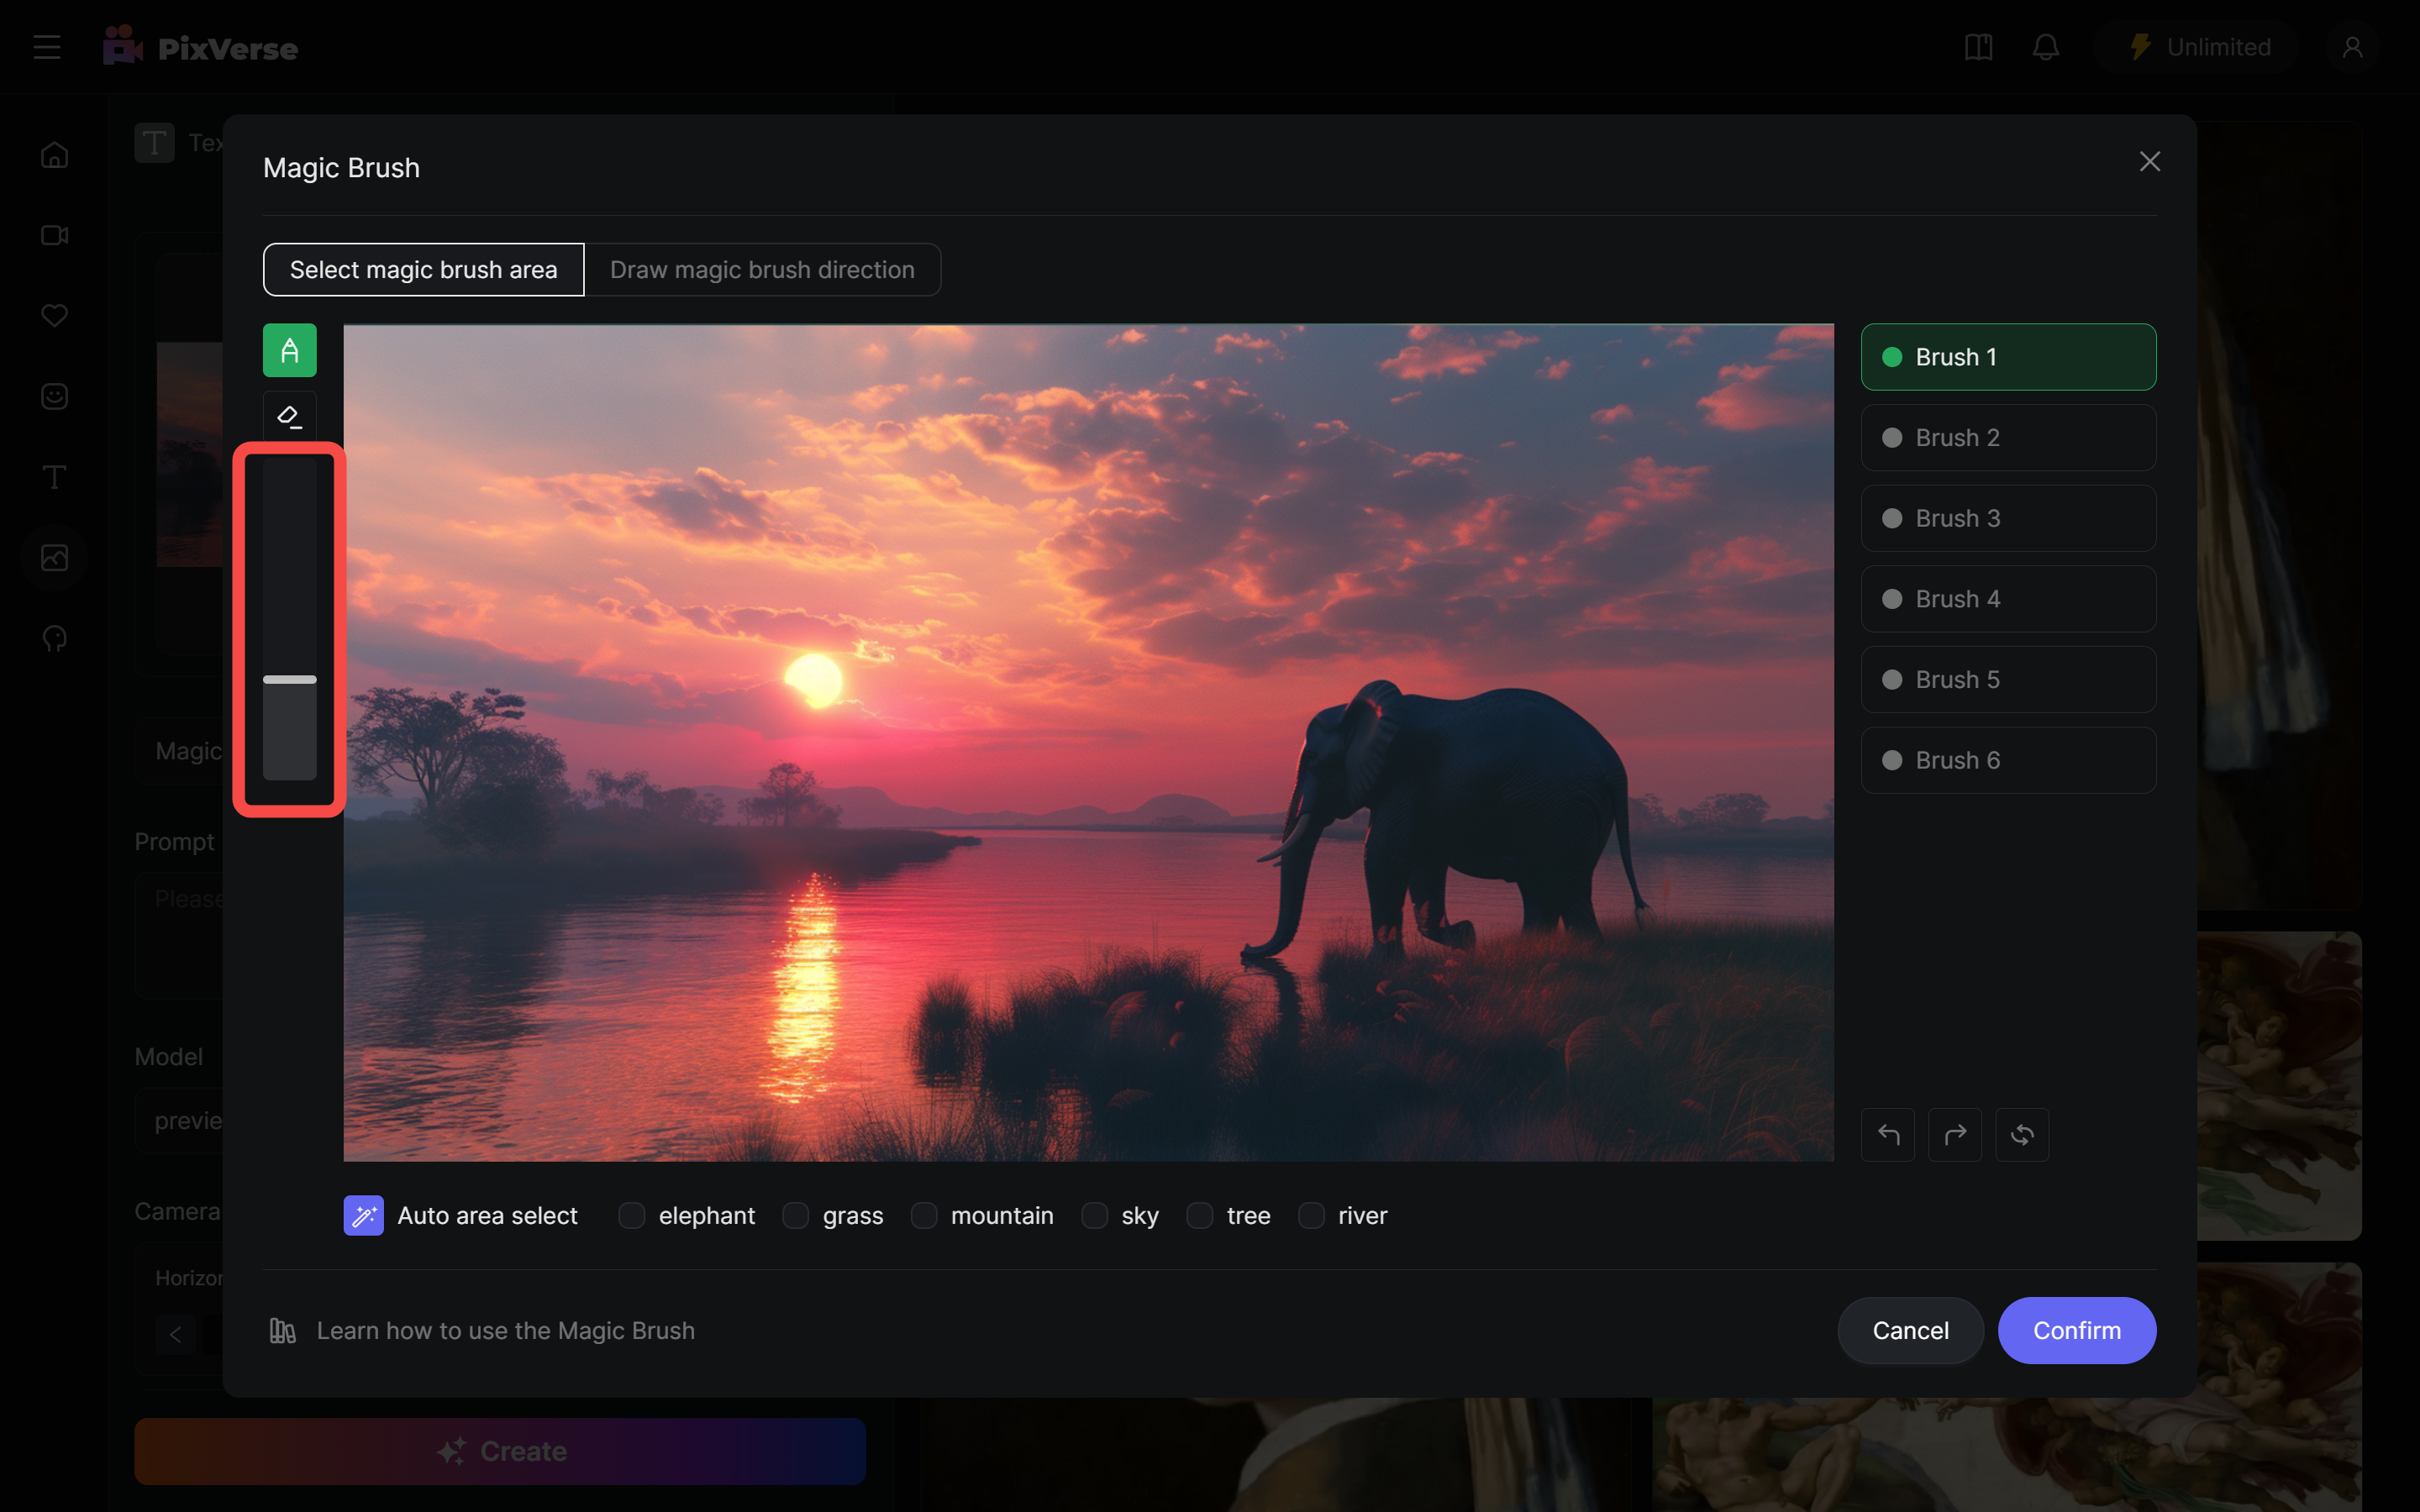Click the PixVerse logo
This screenshot has width=2420, height=1512.
click(200, 47)
